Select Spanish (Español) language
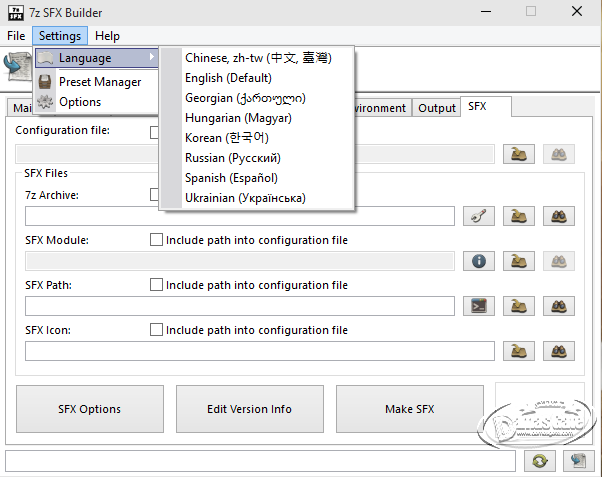The height and width of the screenshot is (477, 602). (231, 178)
